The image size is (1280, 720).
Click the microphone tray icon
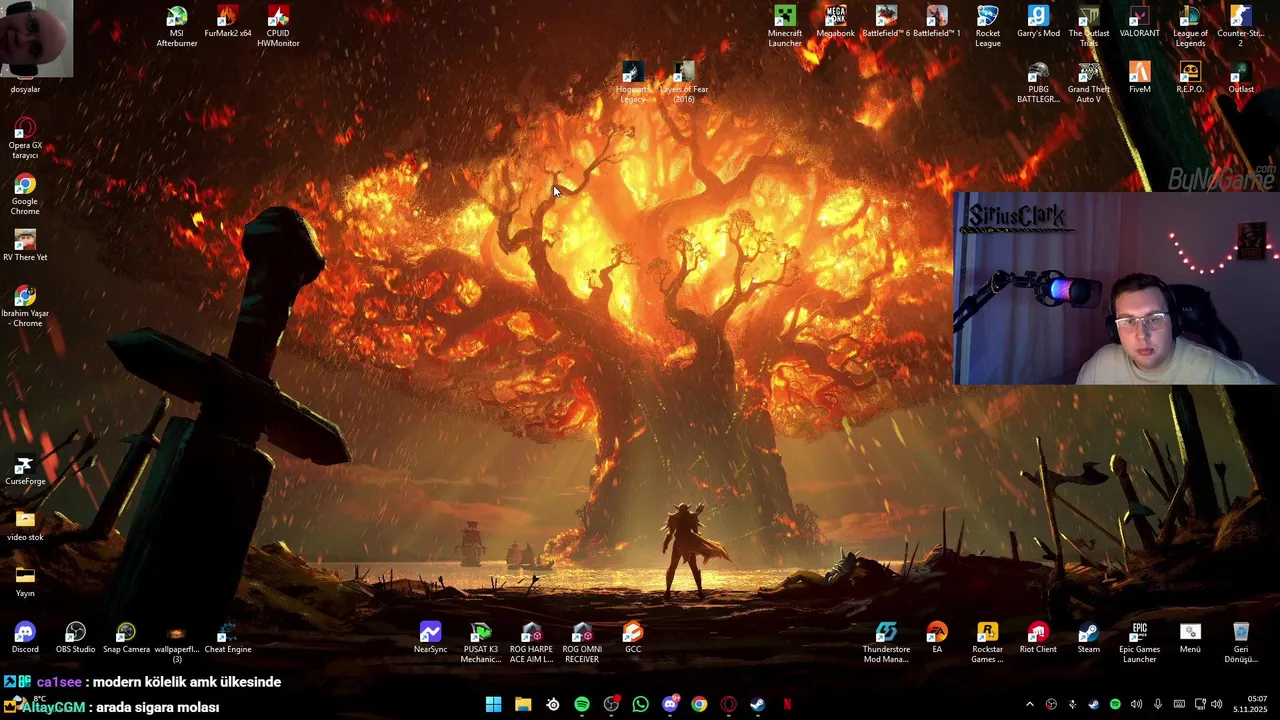tap(1158, 705)
